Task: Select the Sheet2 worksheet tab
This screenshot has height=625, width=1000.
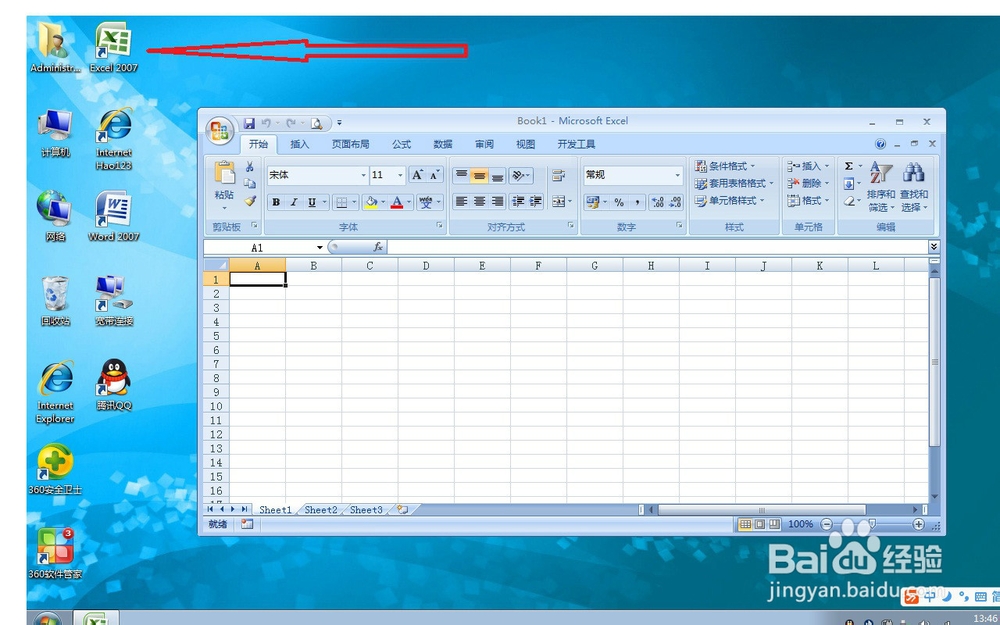Action: [320, 510]
